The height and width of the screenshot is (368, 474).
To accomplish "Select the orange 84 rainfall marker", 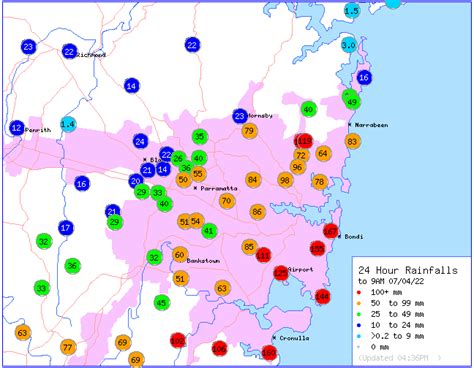I will coord(253,180).
